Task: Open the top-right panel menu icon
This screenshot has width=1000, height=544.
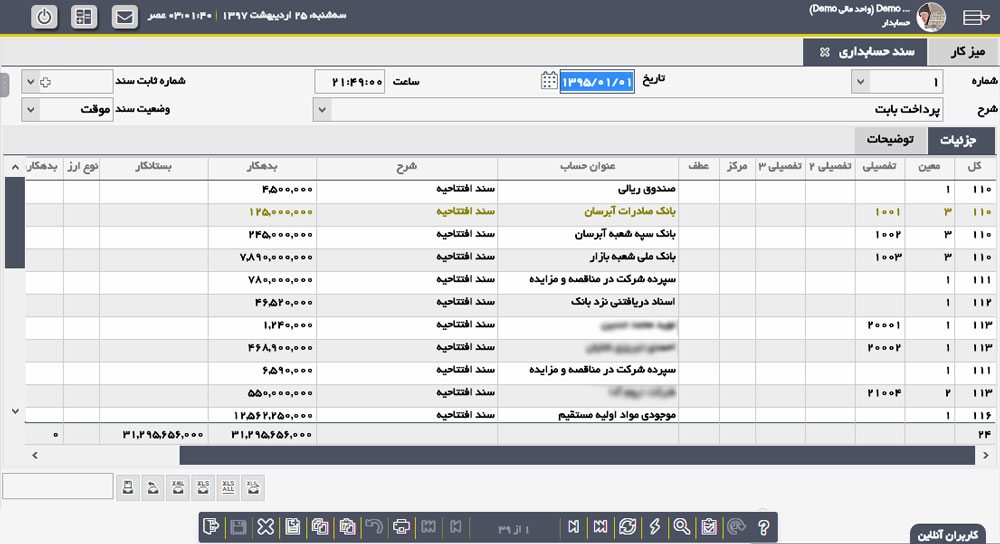Action: pos(976,17)
